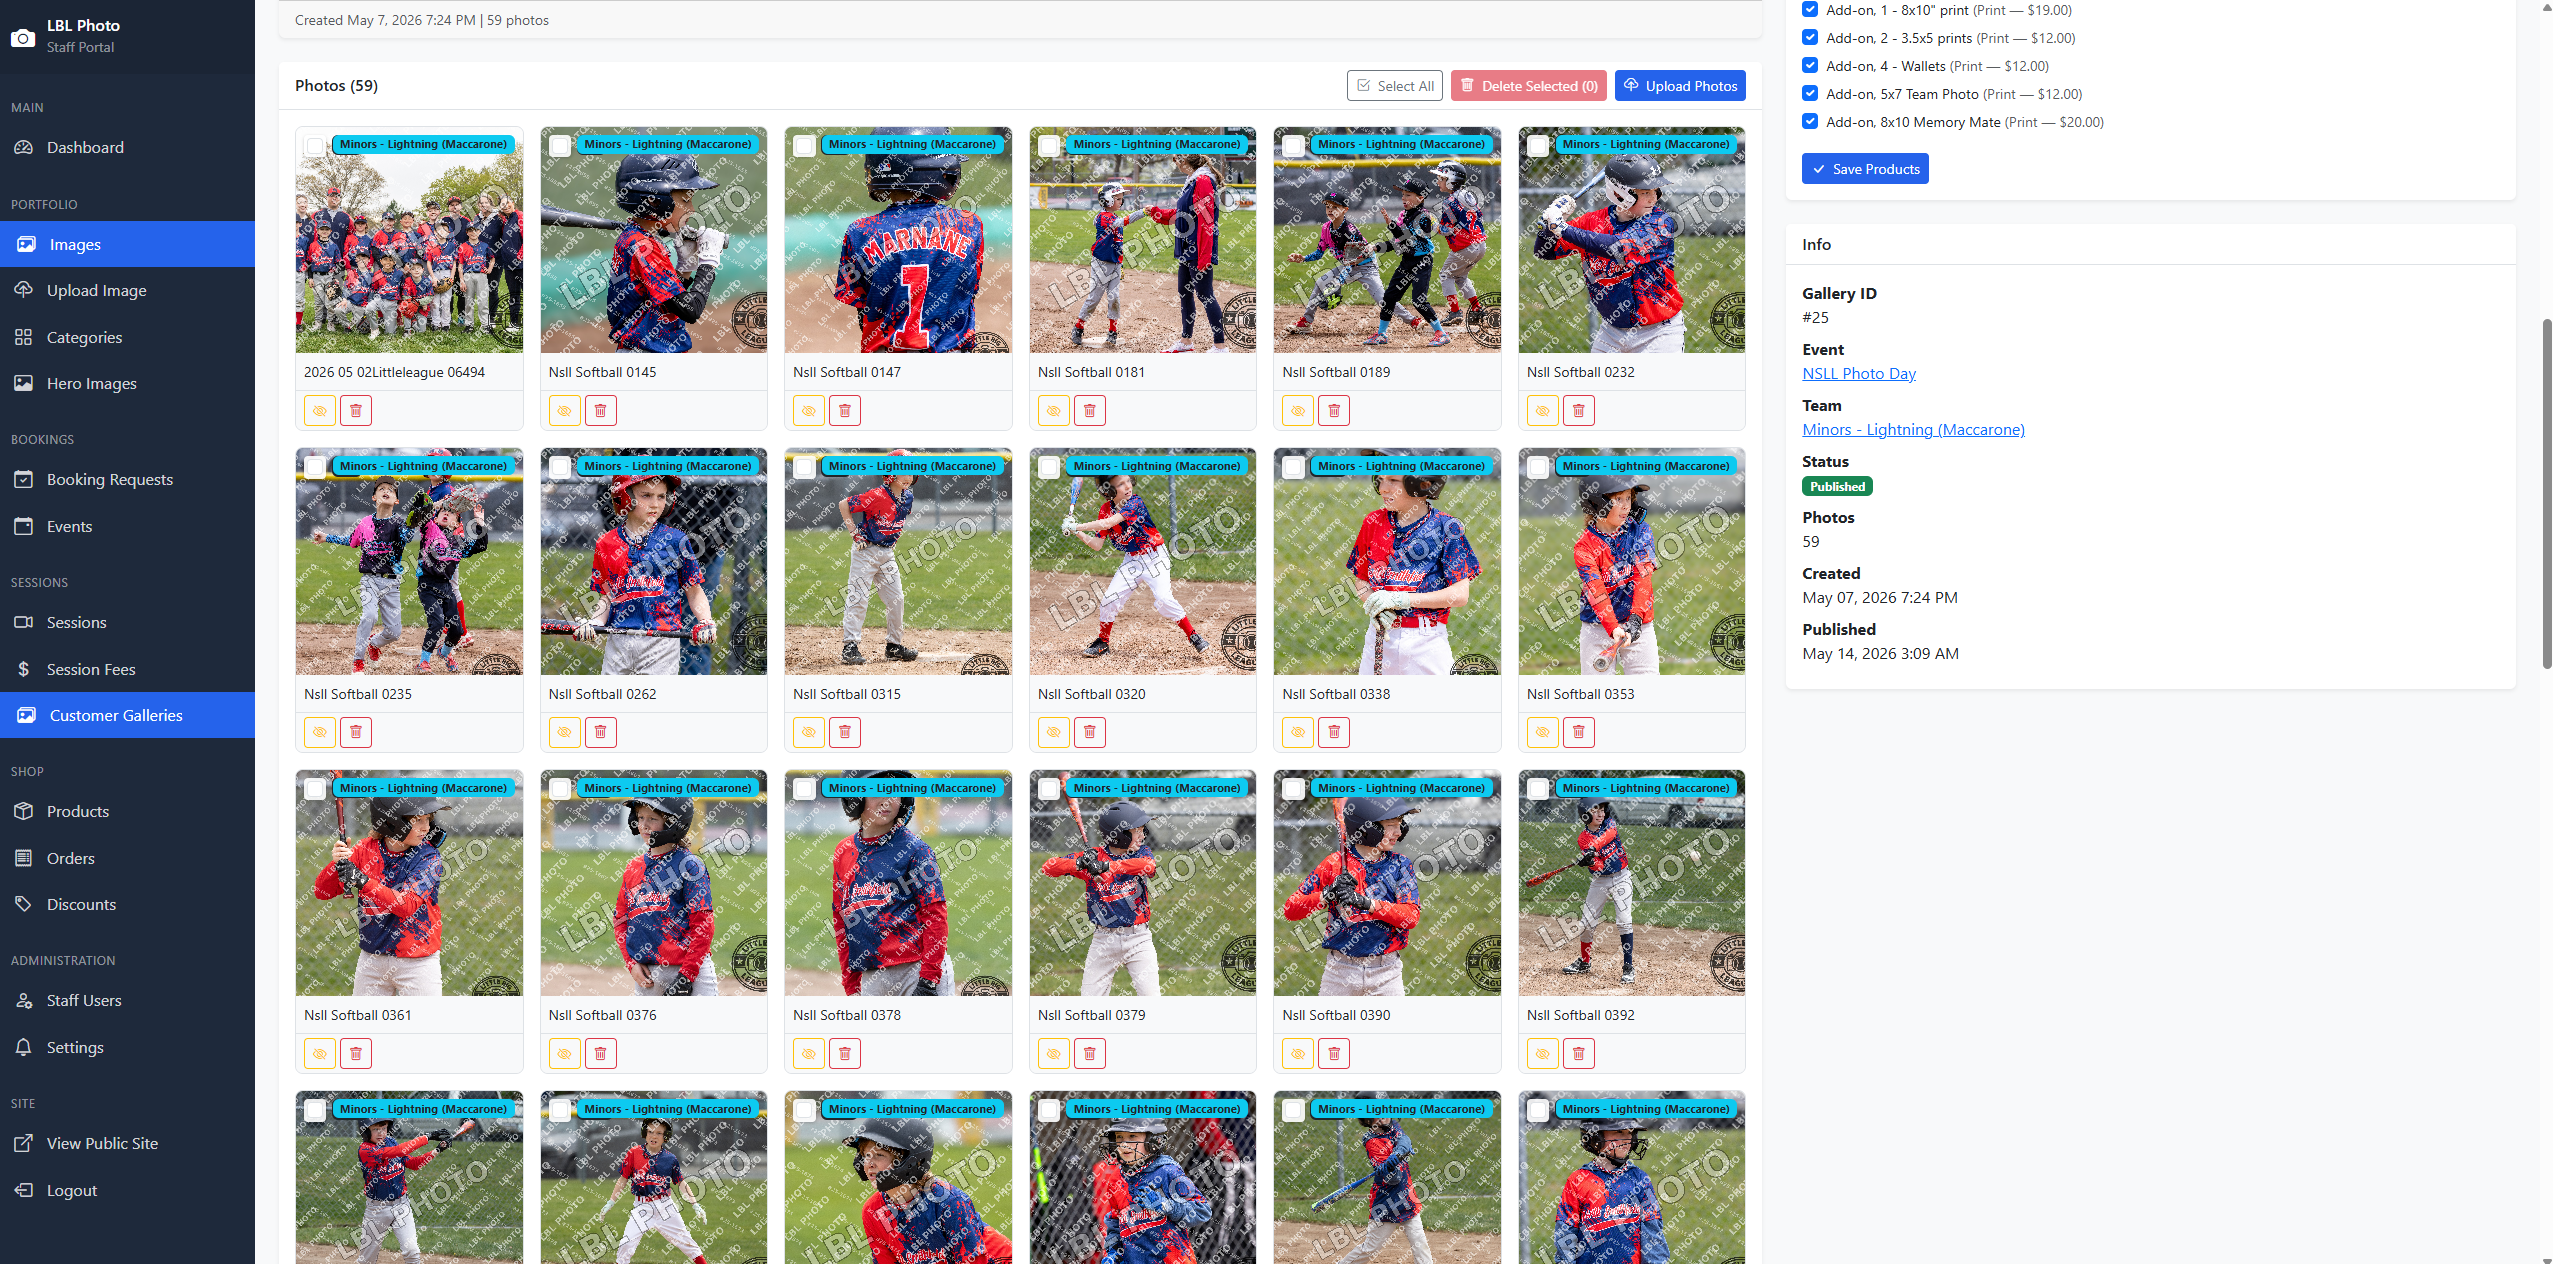Screen dimensions: 2553x1264
Task: Click trash icon under Nsll Softball 0147
Action: click(845, 411)
